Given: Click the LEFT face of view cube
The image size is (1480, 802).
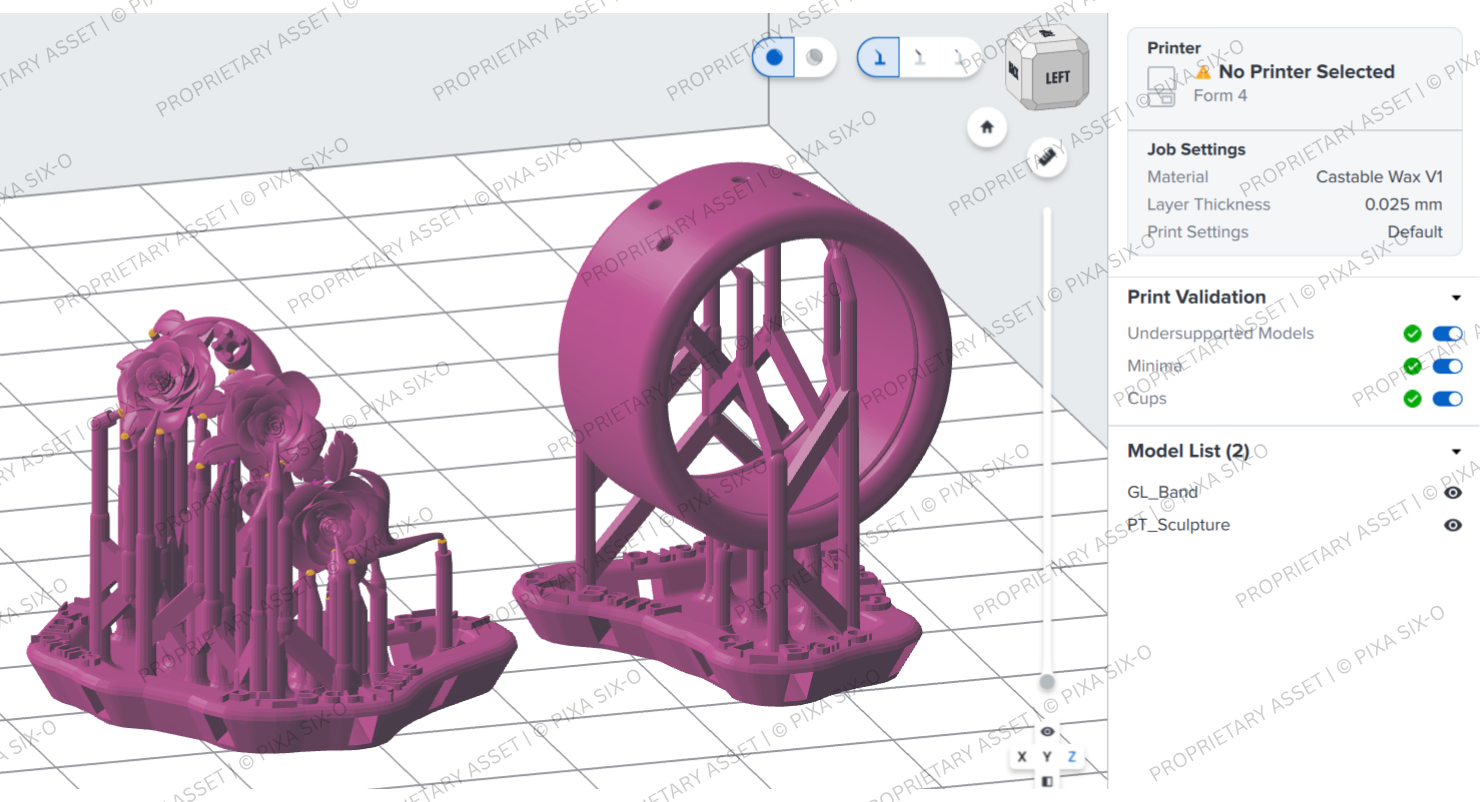Looking at the screenshot, I should (1057, 77).
